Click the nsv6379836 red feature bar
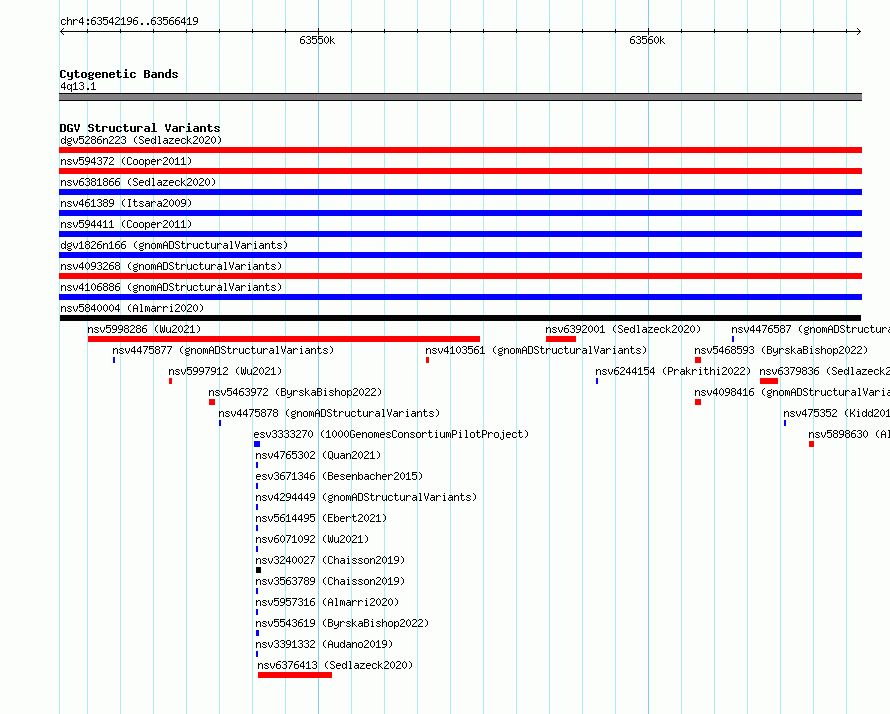Viewport: 890px width, 714px height. point(769,381)
